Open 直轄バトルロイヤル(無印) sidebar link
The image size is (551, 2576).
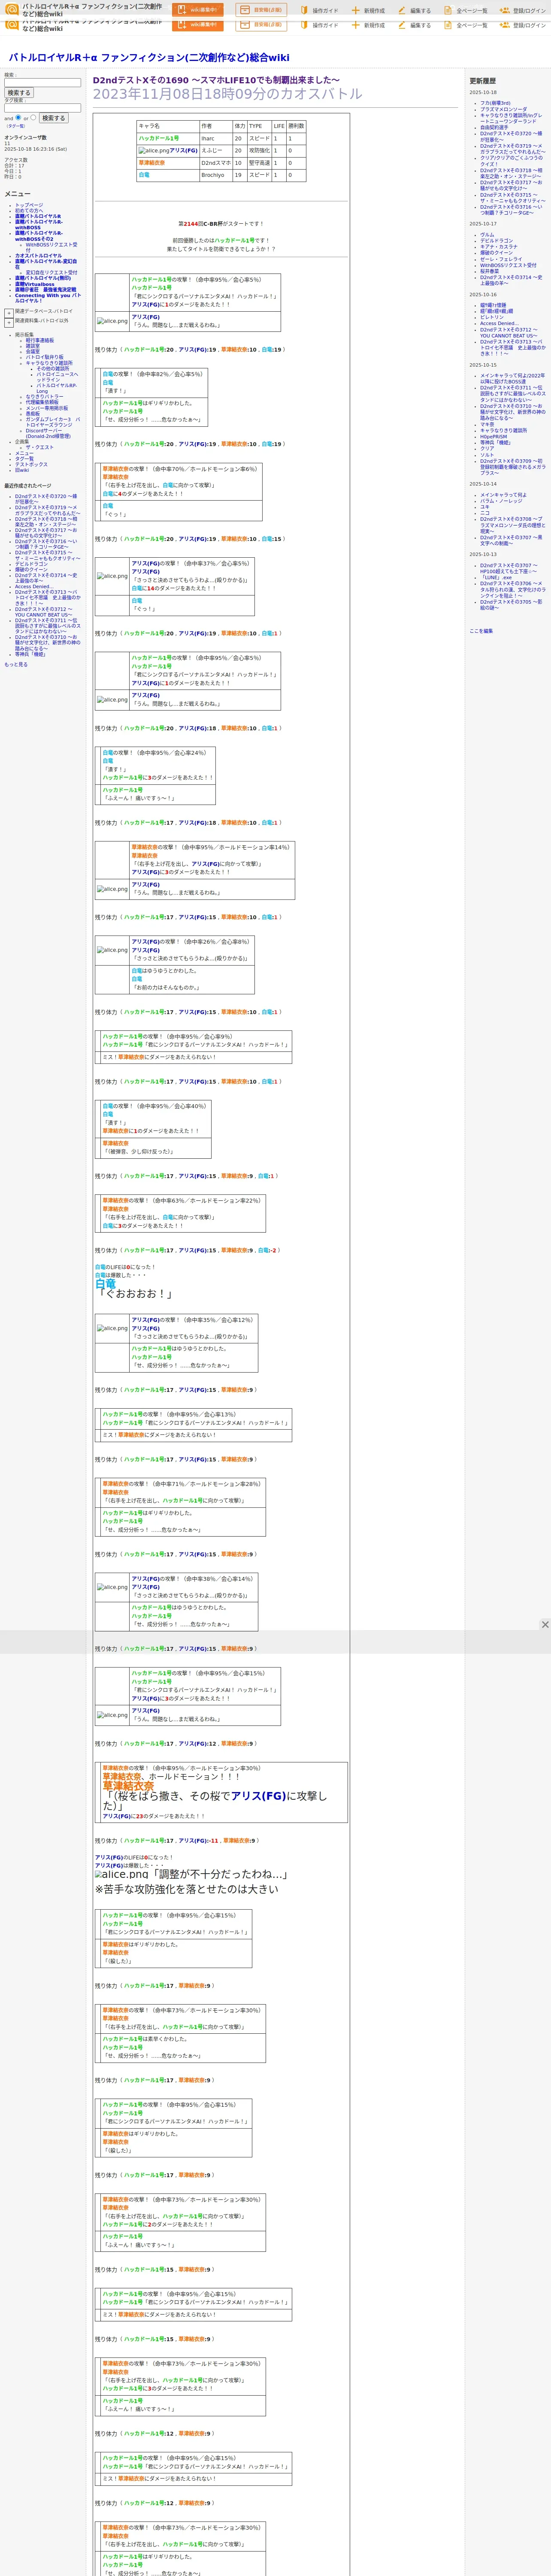pos(43,278)
